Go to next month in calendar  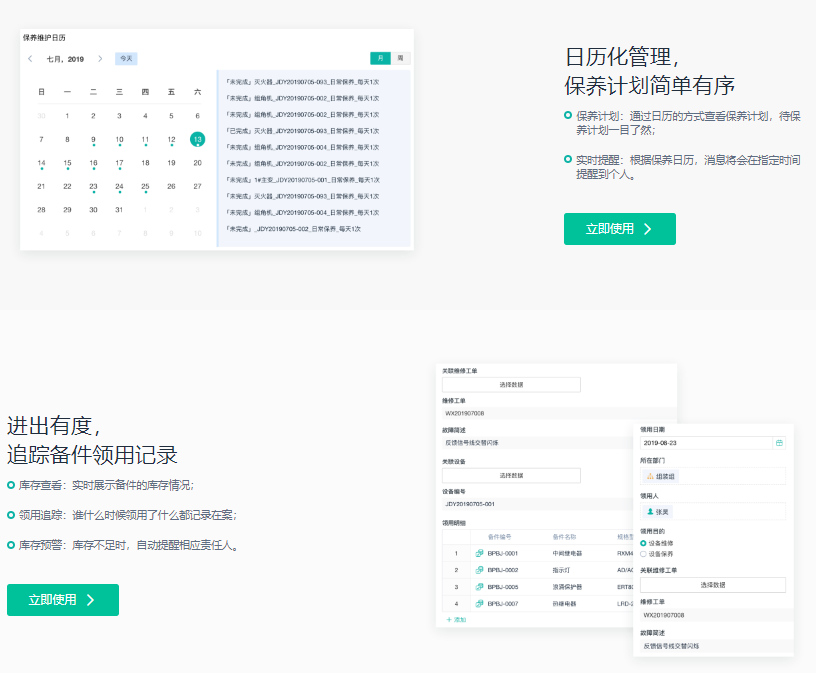pyautogui.click(x=100, y=59)
